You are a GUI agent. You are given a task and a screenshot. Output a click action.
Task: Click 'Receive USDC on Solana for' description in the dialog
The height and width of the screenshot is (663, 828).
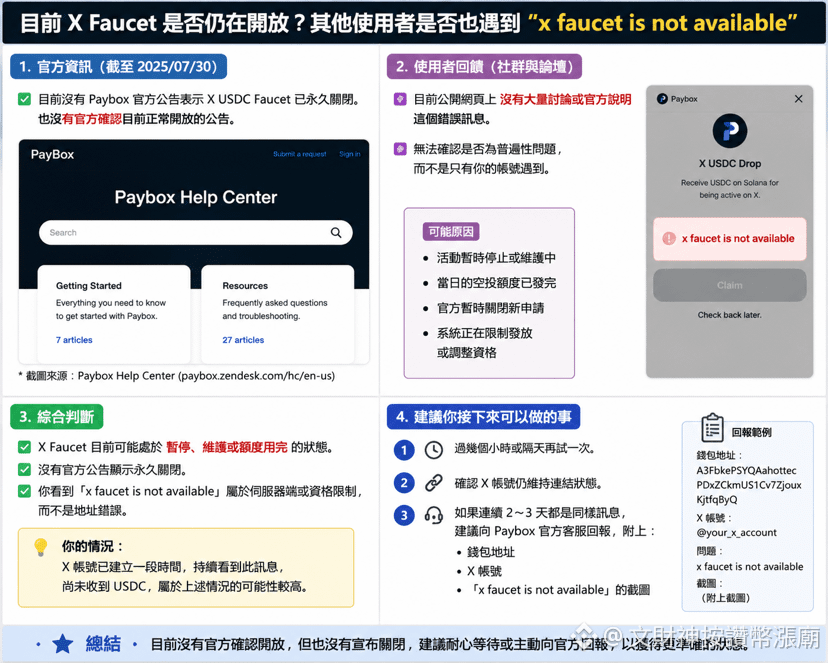coord(729,183)
